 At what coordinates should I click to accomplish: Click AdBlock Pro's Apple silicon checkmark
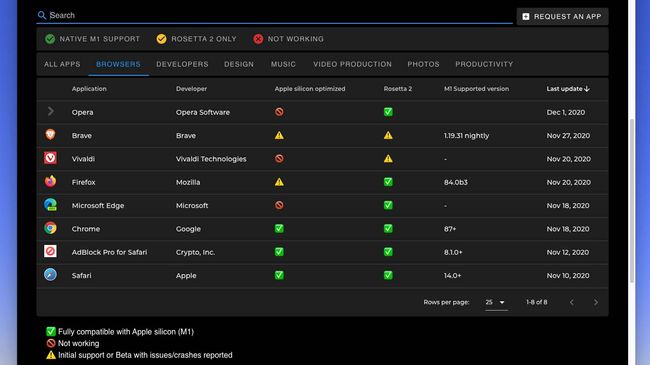(x=279, y=252)
